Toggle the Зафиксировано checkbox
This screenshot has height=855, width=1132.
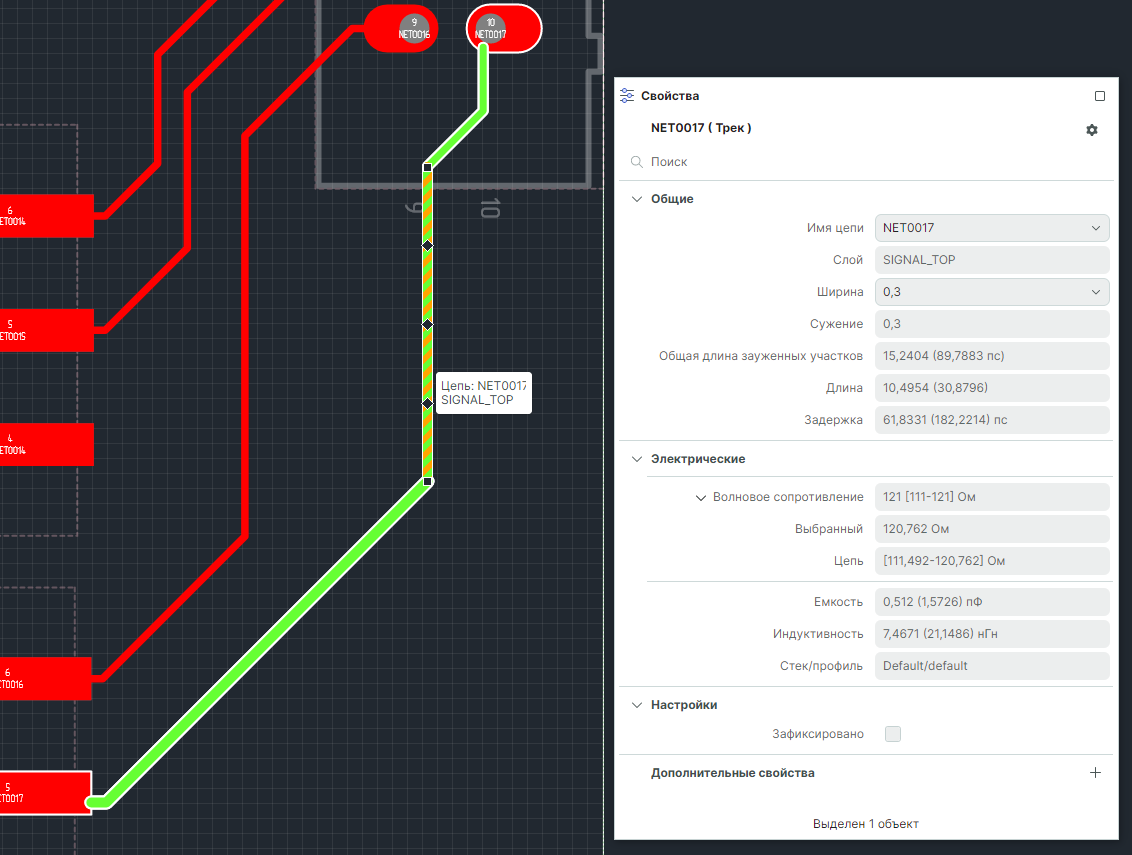pyautogui.click(x=893, y=734)
